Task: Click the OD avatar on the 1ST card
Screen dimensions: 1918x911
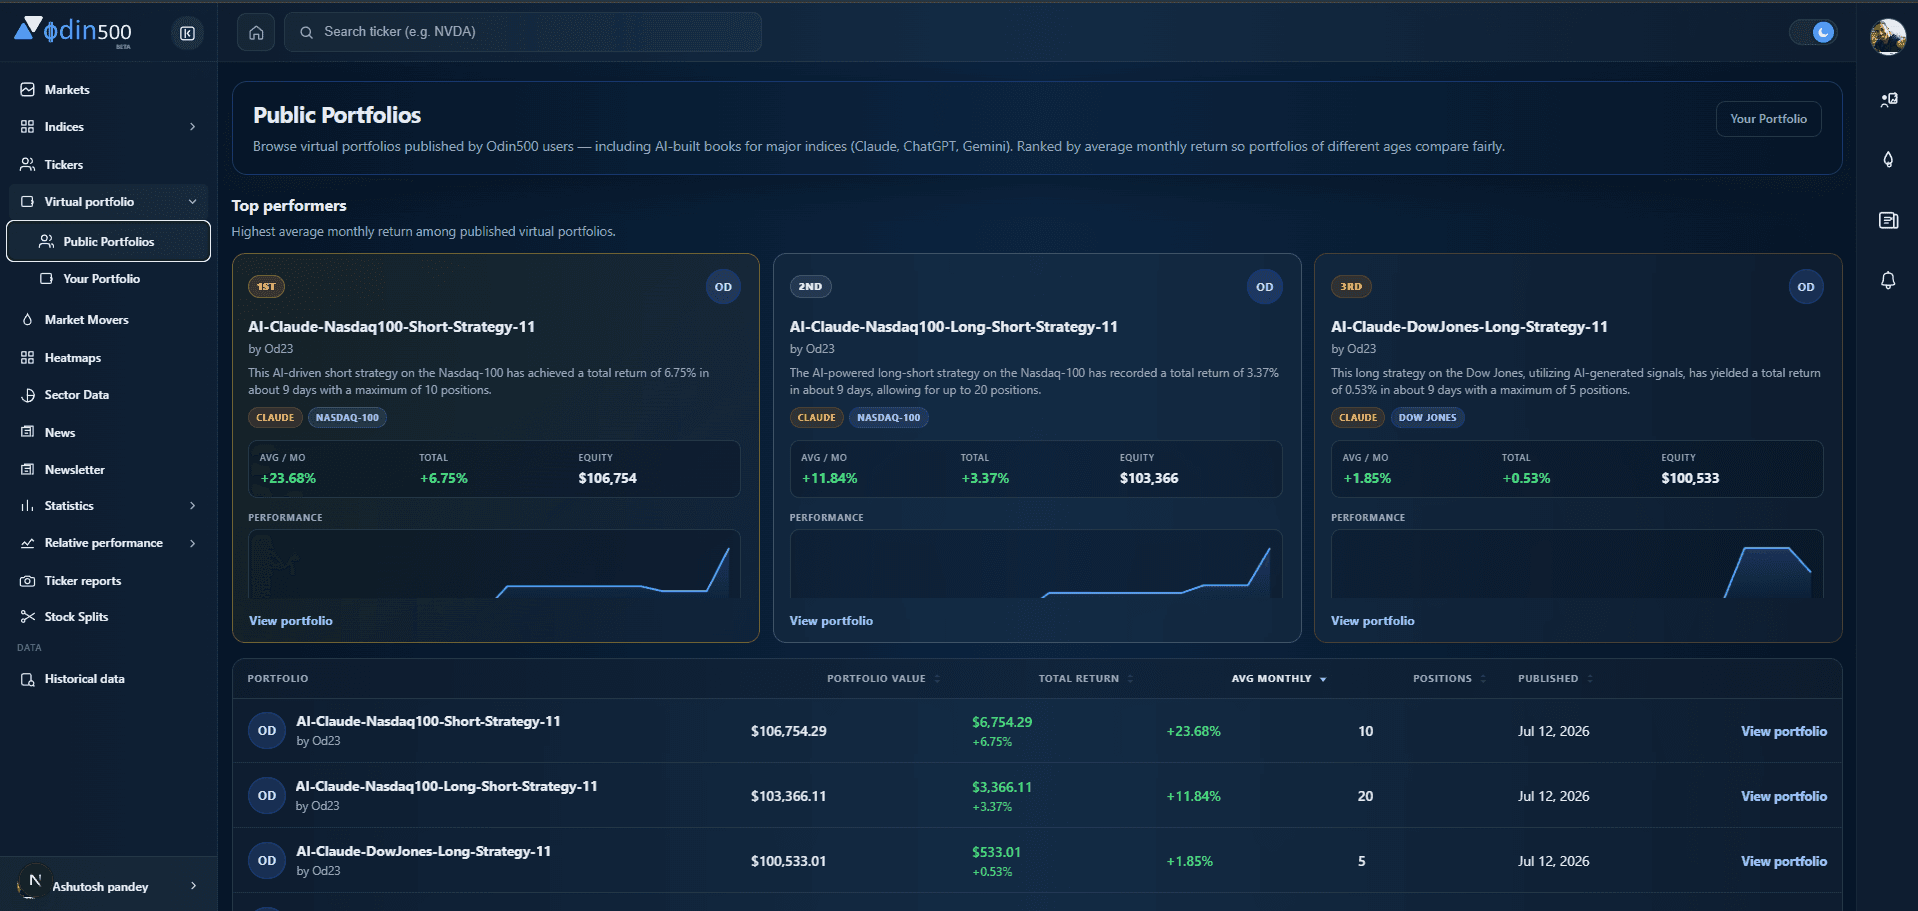Action: [x=723, y=287]
